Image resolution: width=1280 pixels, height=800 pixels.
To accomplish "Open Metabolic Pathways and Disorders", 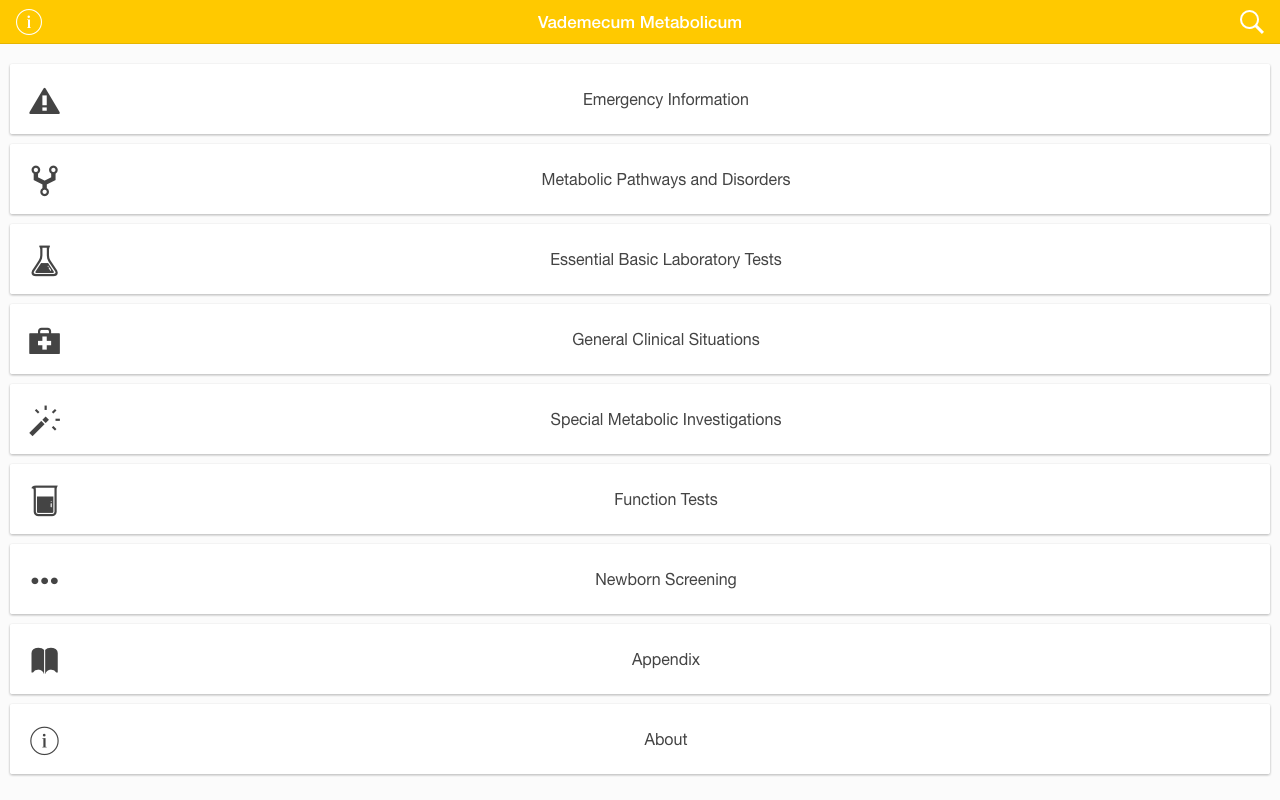I will click(x=665, y=180).
